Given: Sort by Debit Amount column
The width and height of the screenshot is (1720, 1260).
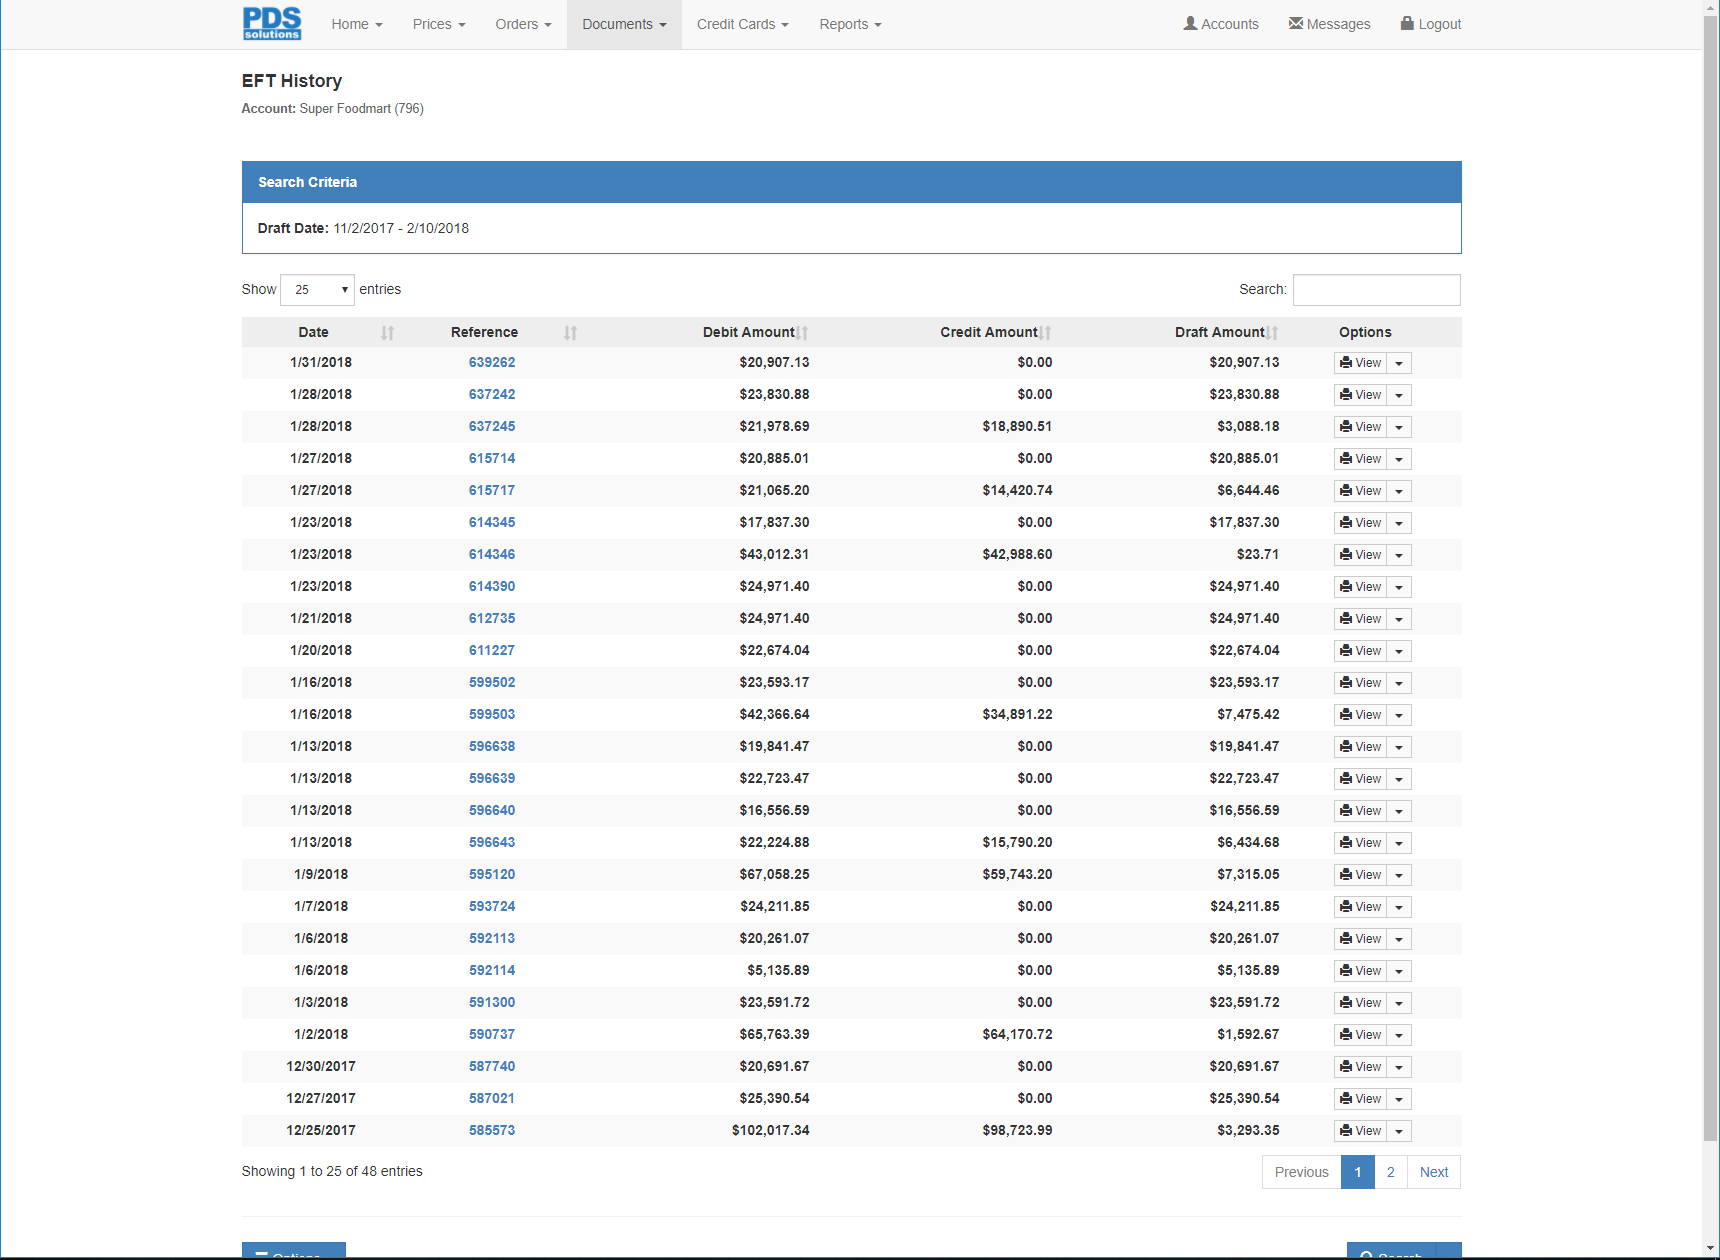Looking at the screenshot, I should coord(748,332).
